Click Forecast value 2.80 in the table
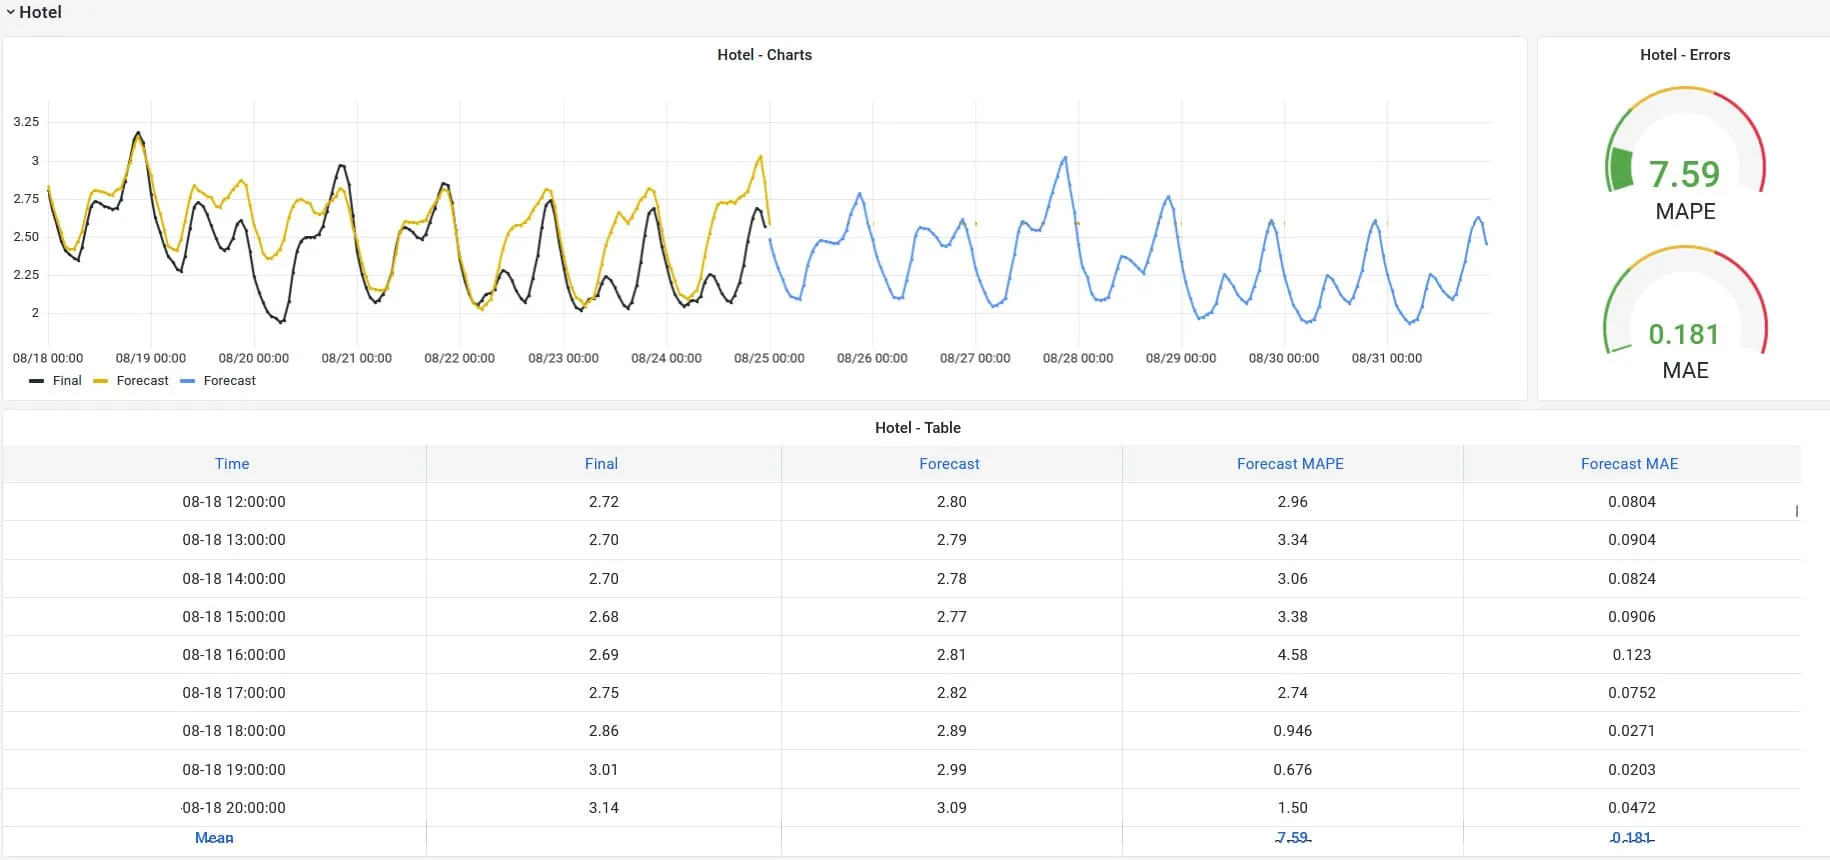The width and height of the screenshot is (1830, 860). (x=952, y=502)
